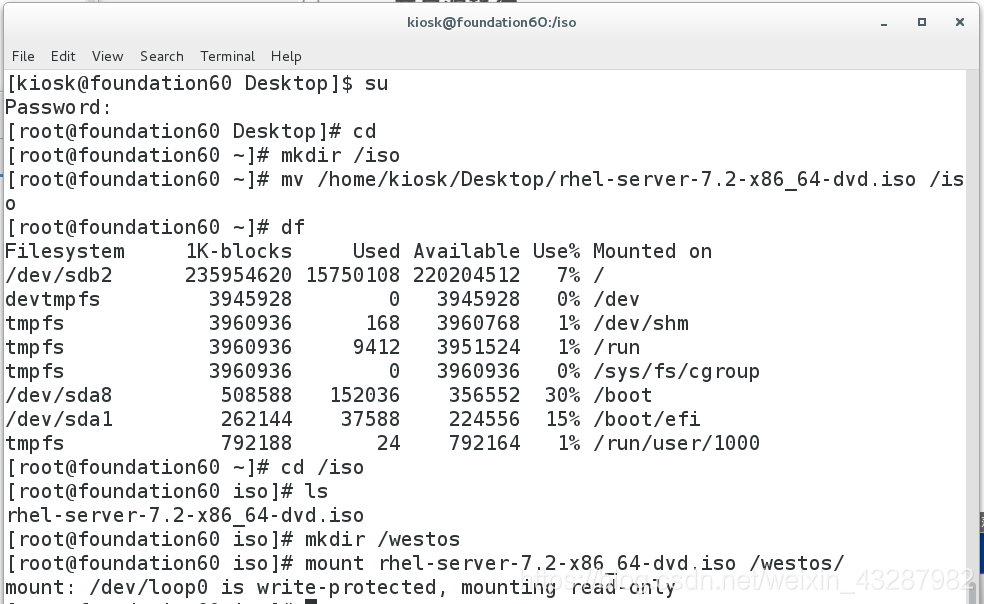
Task: Click the ls output rhel-server-7.2-x86_64-dvd.iso
Action: point(185,515)
